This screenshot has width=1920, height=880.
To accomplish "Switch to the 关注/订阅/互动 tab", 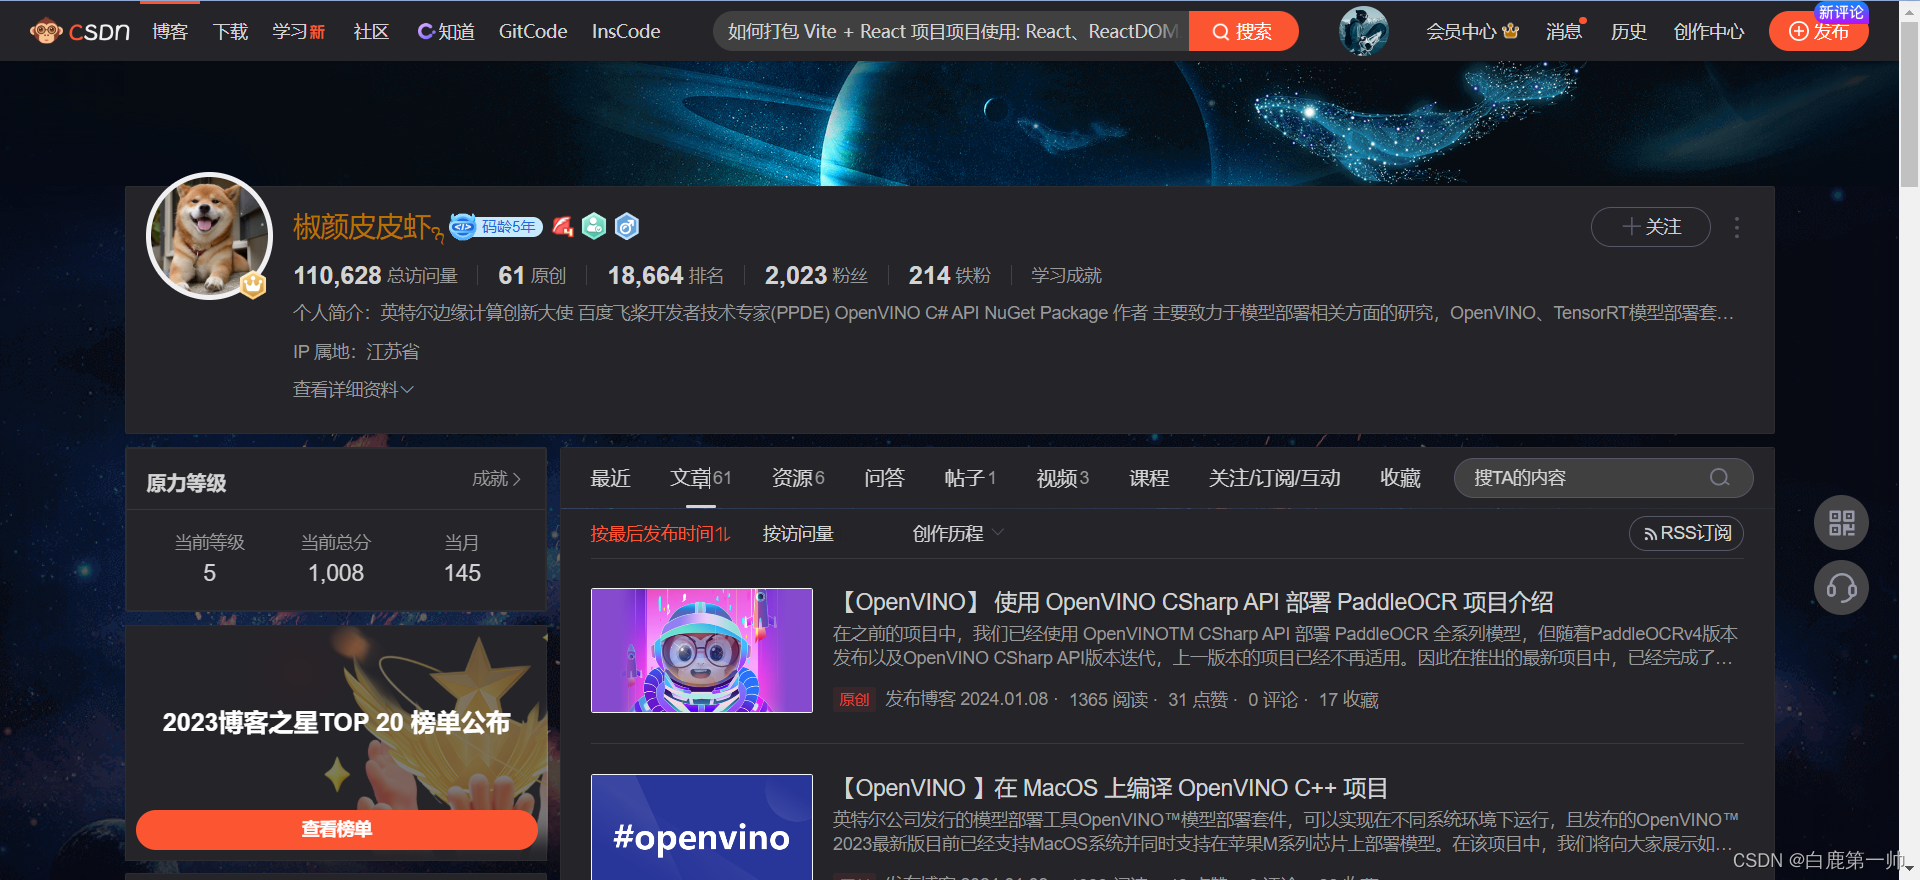I will 1274,478.
